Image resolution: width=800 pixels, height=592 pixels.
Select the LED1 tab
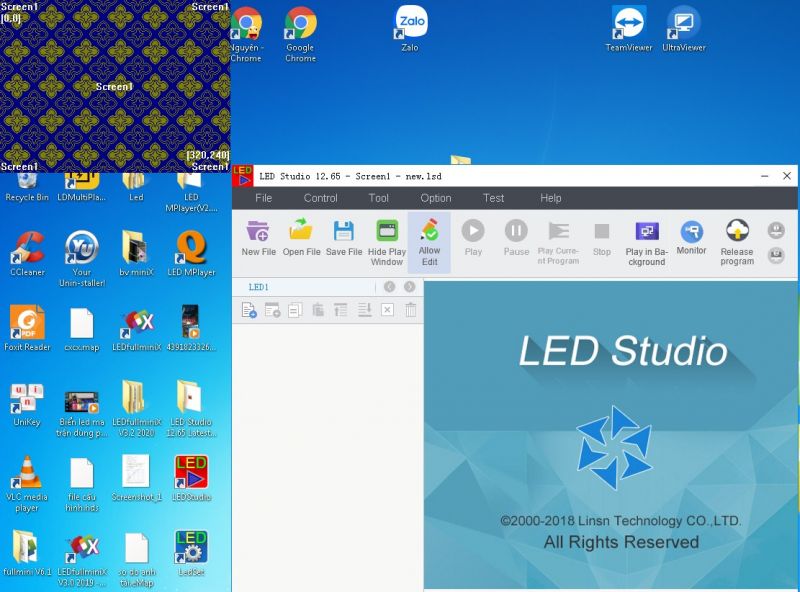pyautogui.click(x=256, y=287)
